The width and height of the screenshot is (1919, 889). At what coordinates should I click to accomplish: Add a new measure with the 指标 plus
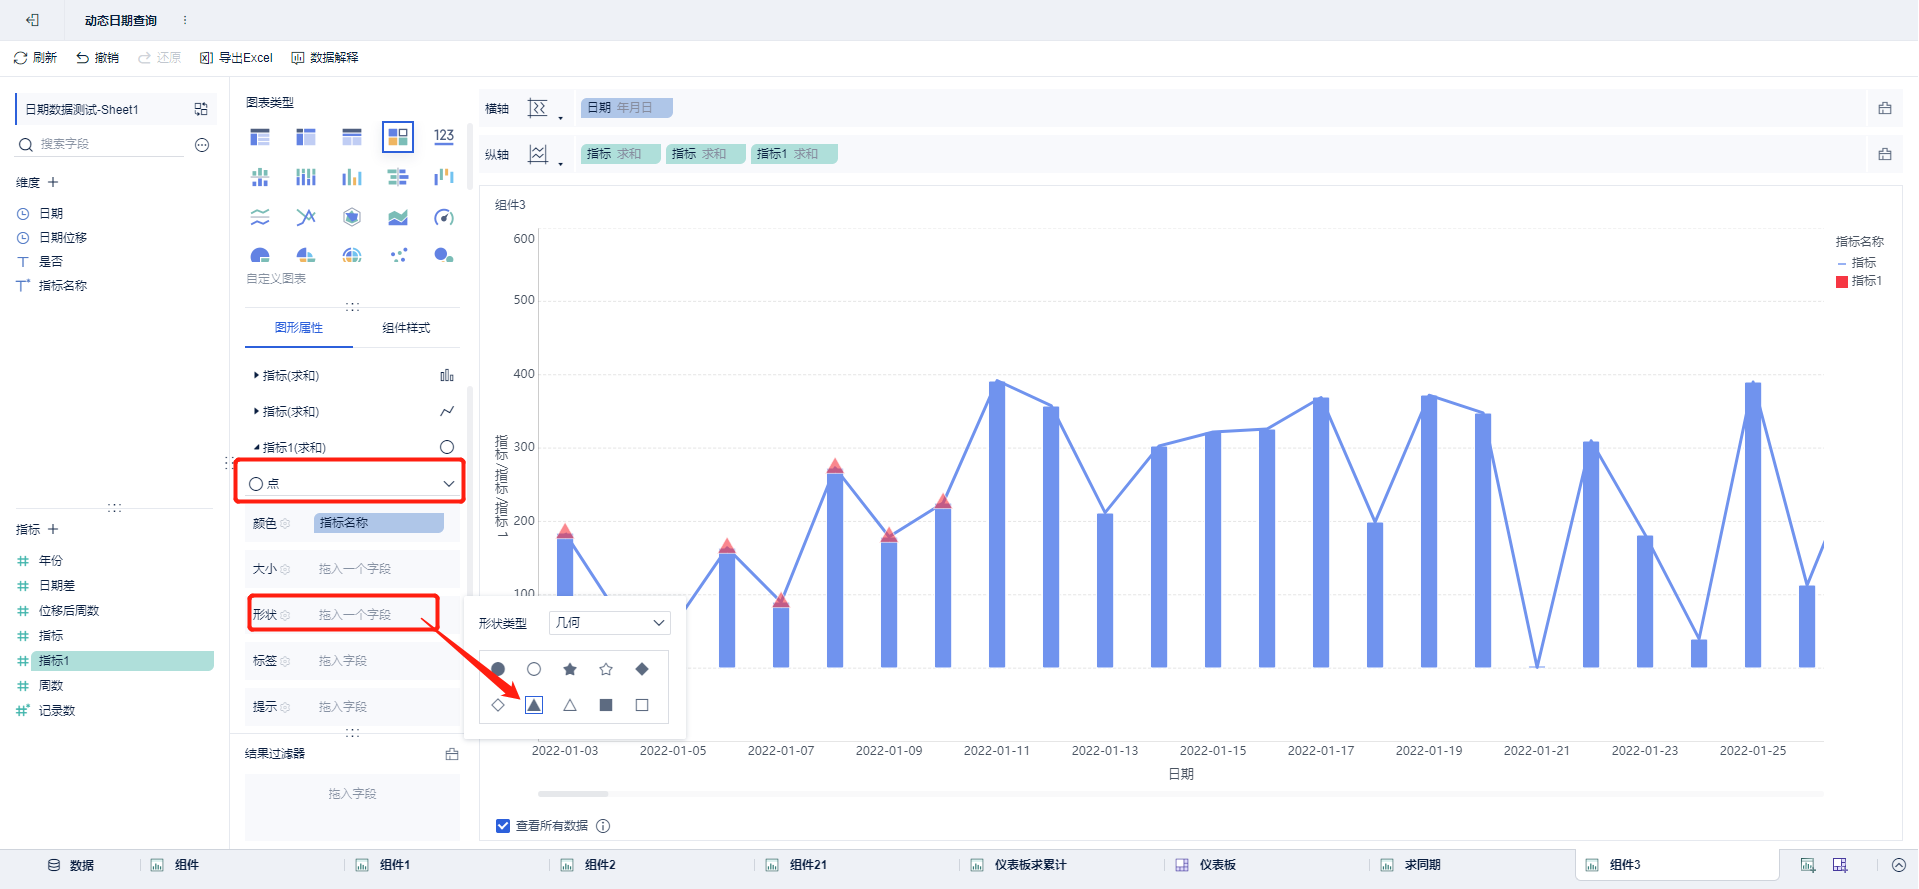[x=53, y=529]
